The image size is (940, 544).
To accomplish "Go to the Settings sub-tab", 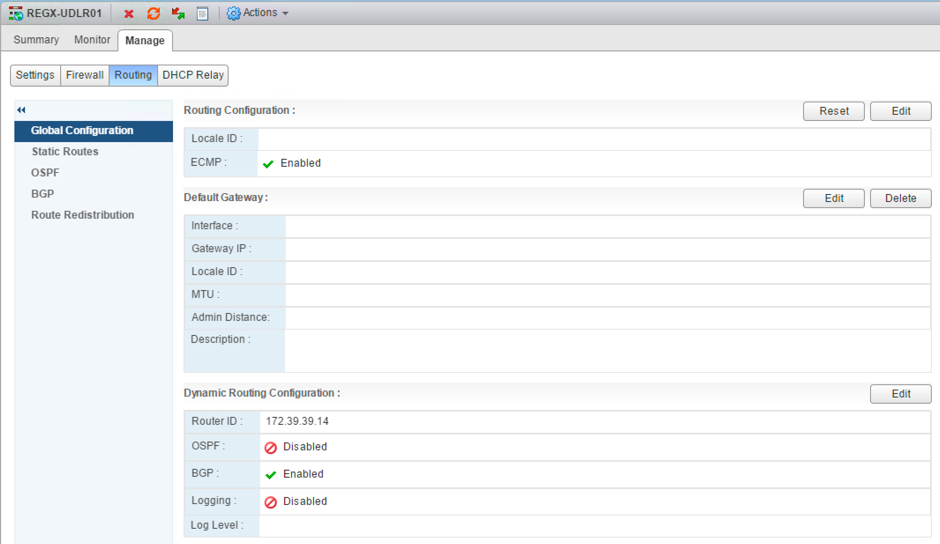I will 35,75.
